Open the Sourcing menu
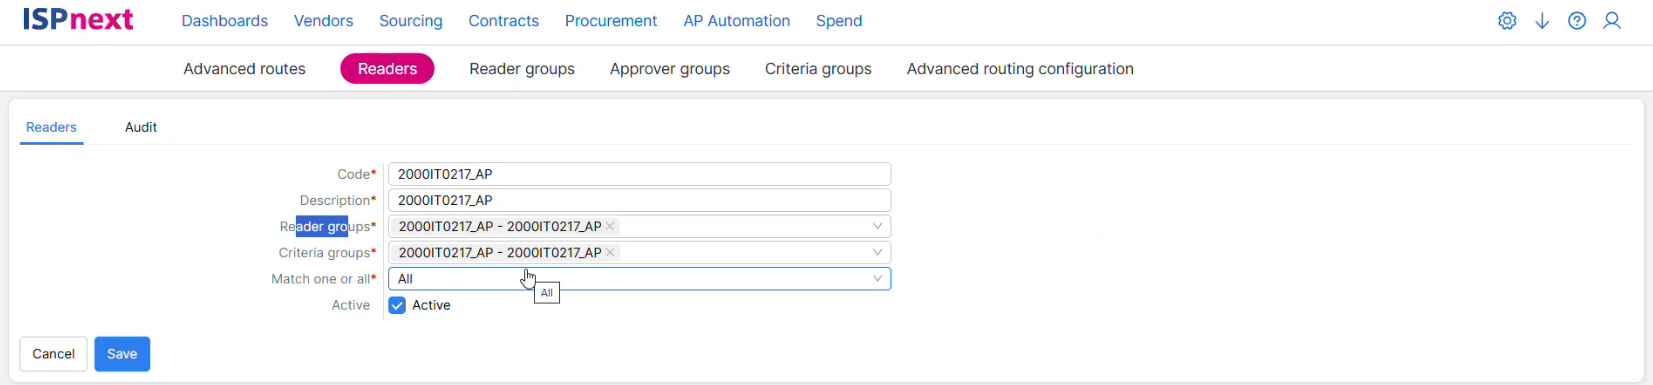 (x=411, y=21)
